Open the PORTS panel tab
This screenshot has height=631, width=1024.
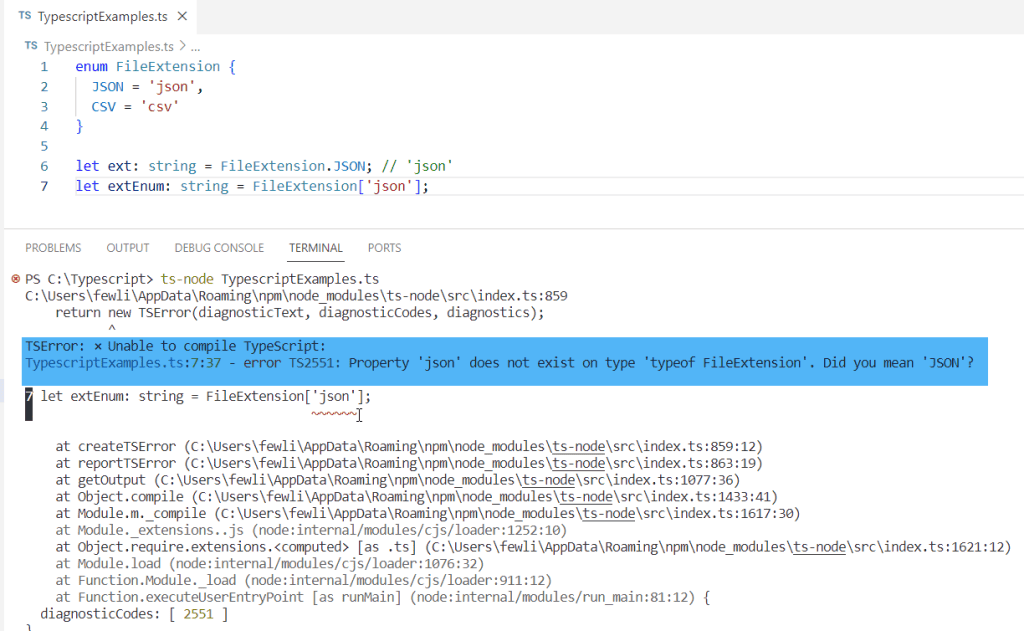[x=384, y=248]
